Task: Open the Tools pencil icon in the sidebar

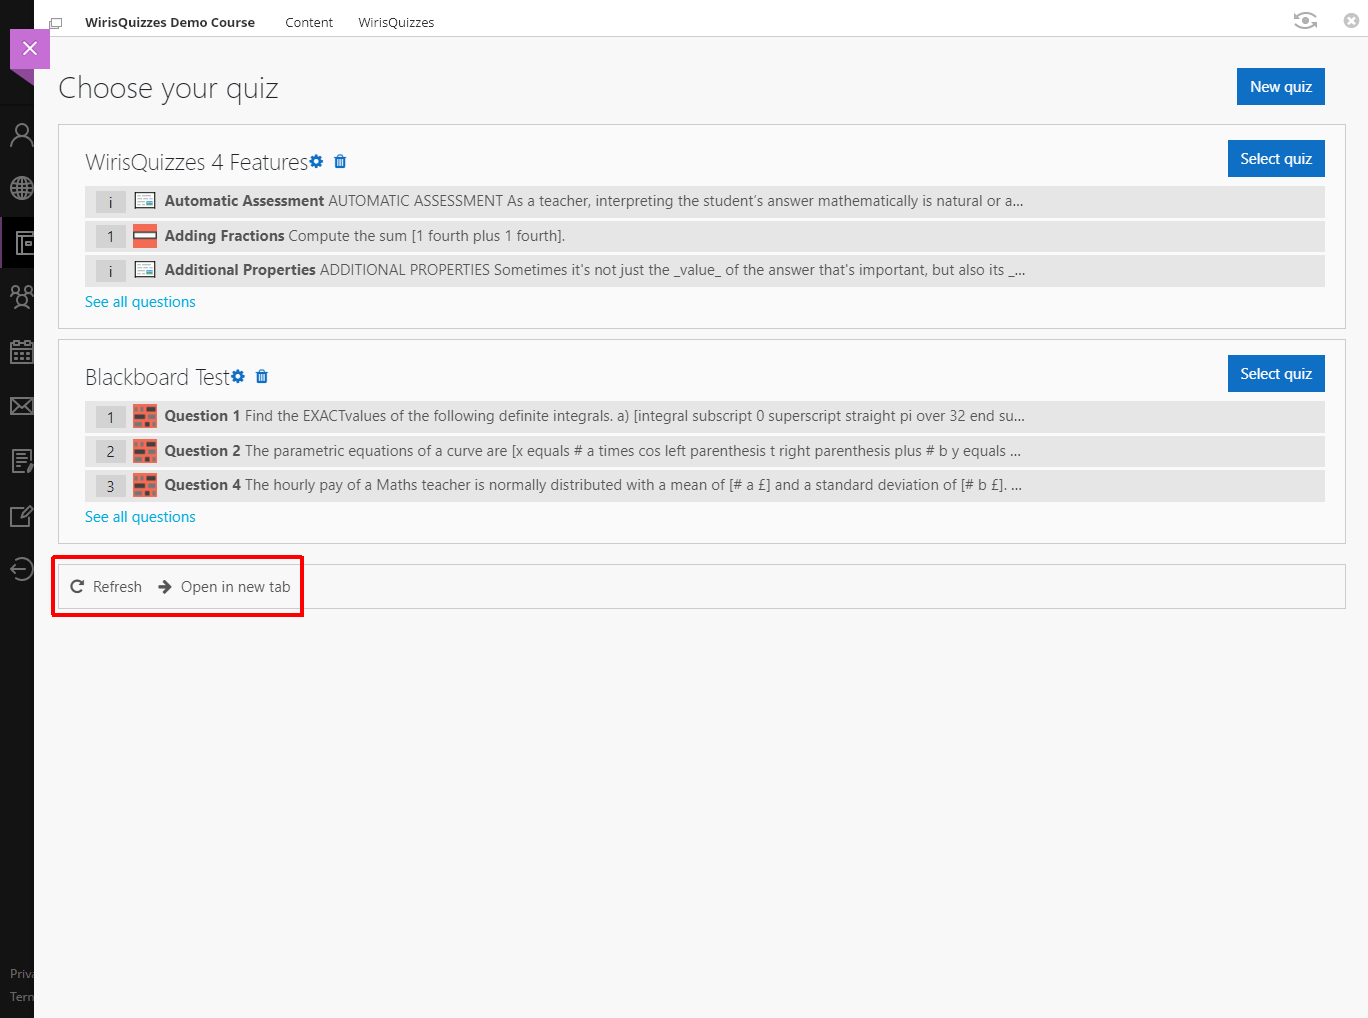Action: click(21, 516)
